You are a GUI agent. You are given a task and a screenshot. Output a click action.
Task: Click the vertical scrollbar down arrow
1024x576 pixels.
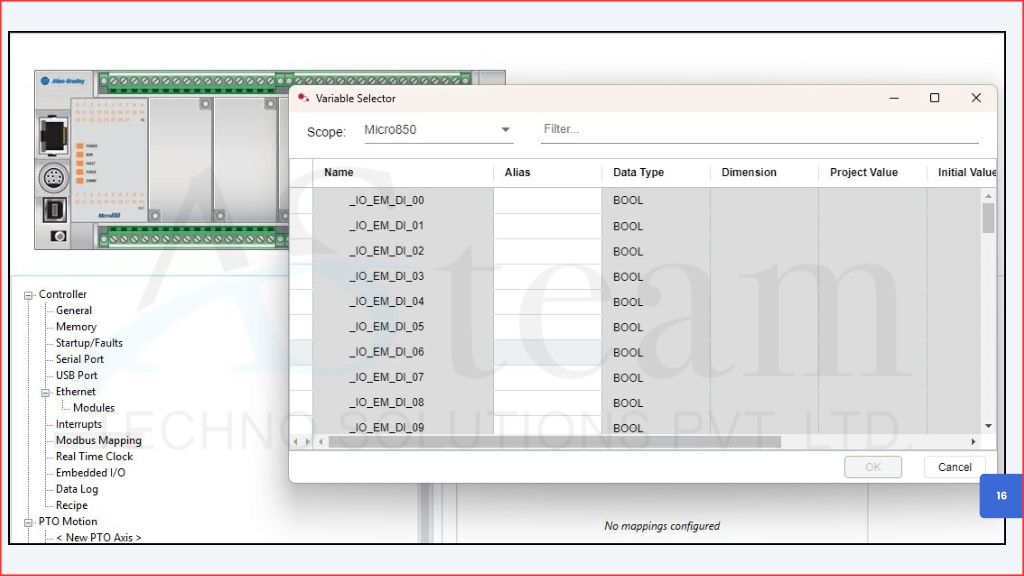click(x=988, y=426)
